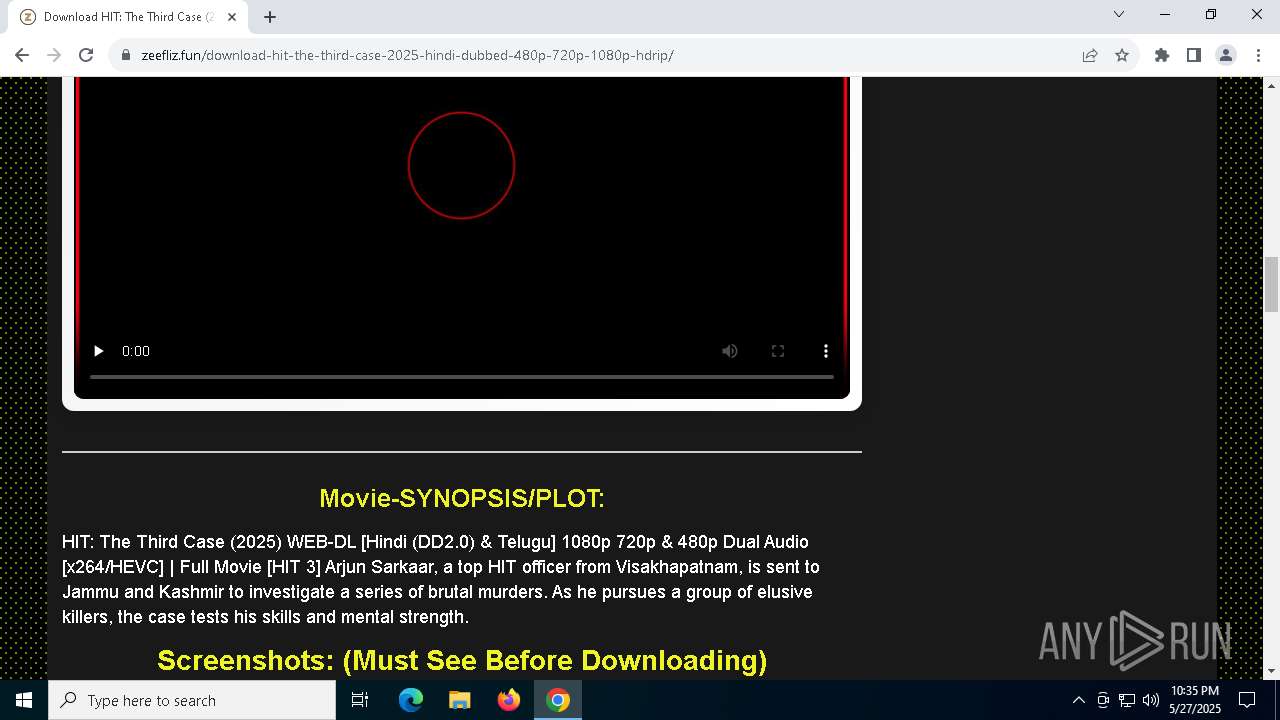The image size is (1280, 720).
Task: Share this page from address bar
Action: click(1090, 55)
